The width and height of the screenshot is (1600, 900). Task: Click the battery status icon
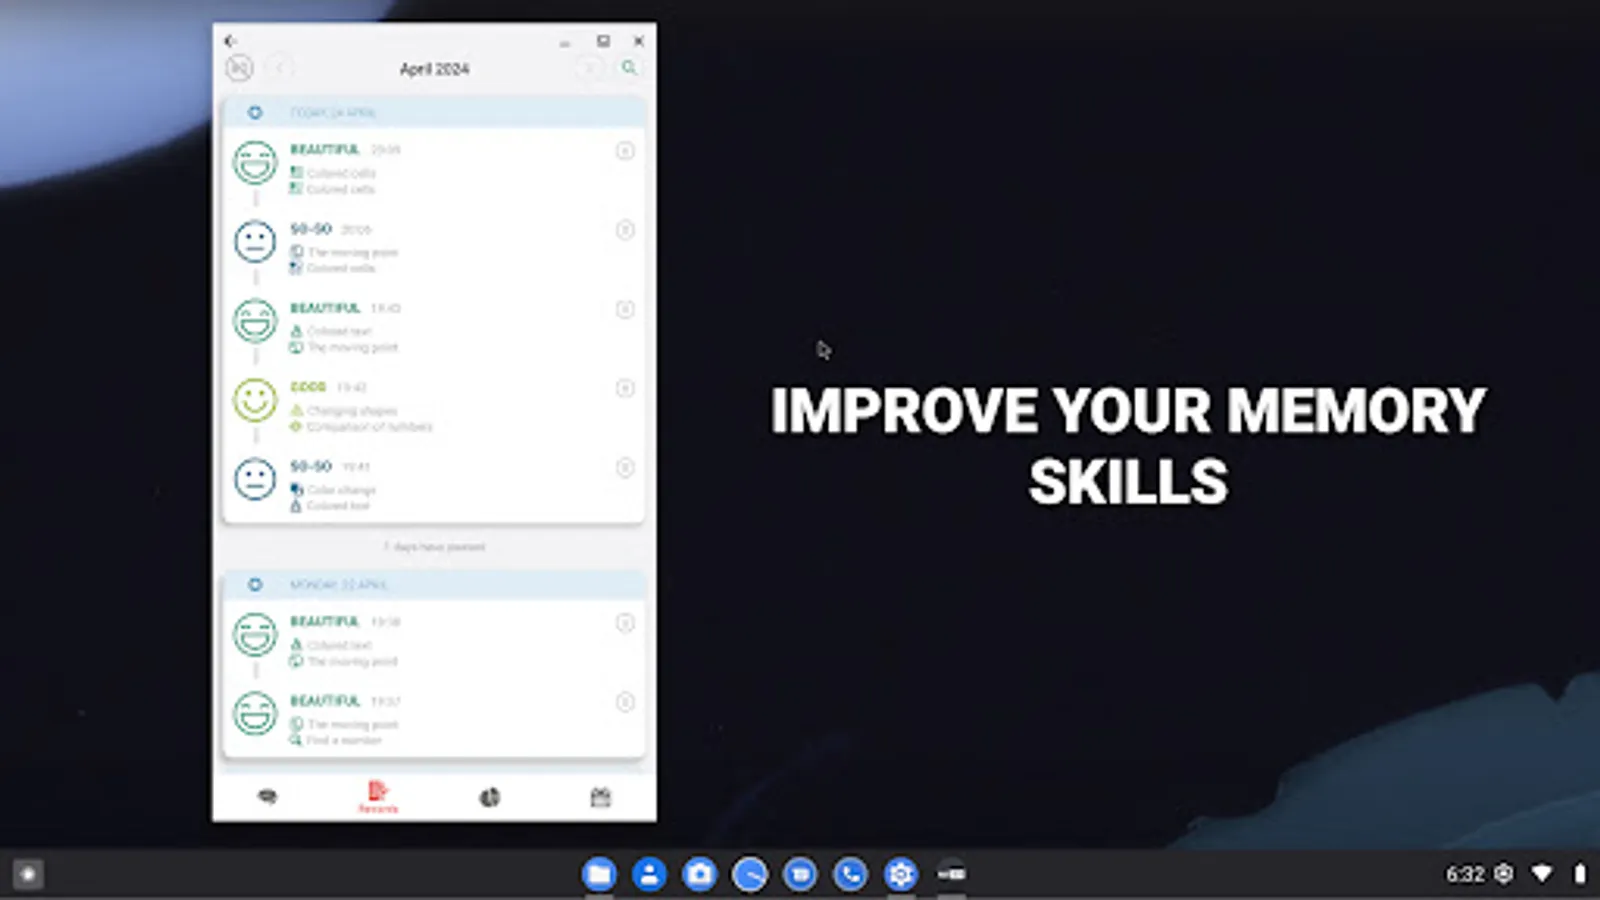click(1580, 874)
